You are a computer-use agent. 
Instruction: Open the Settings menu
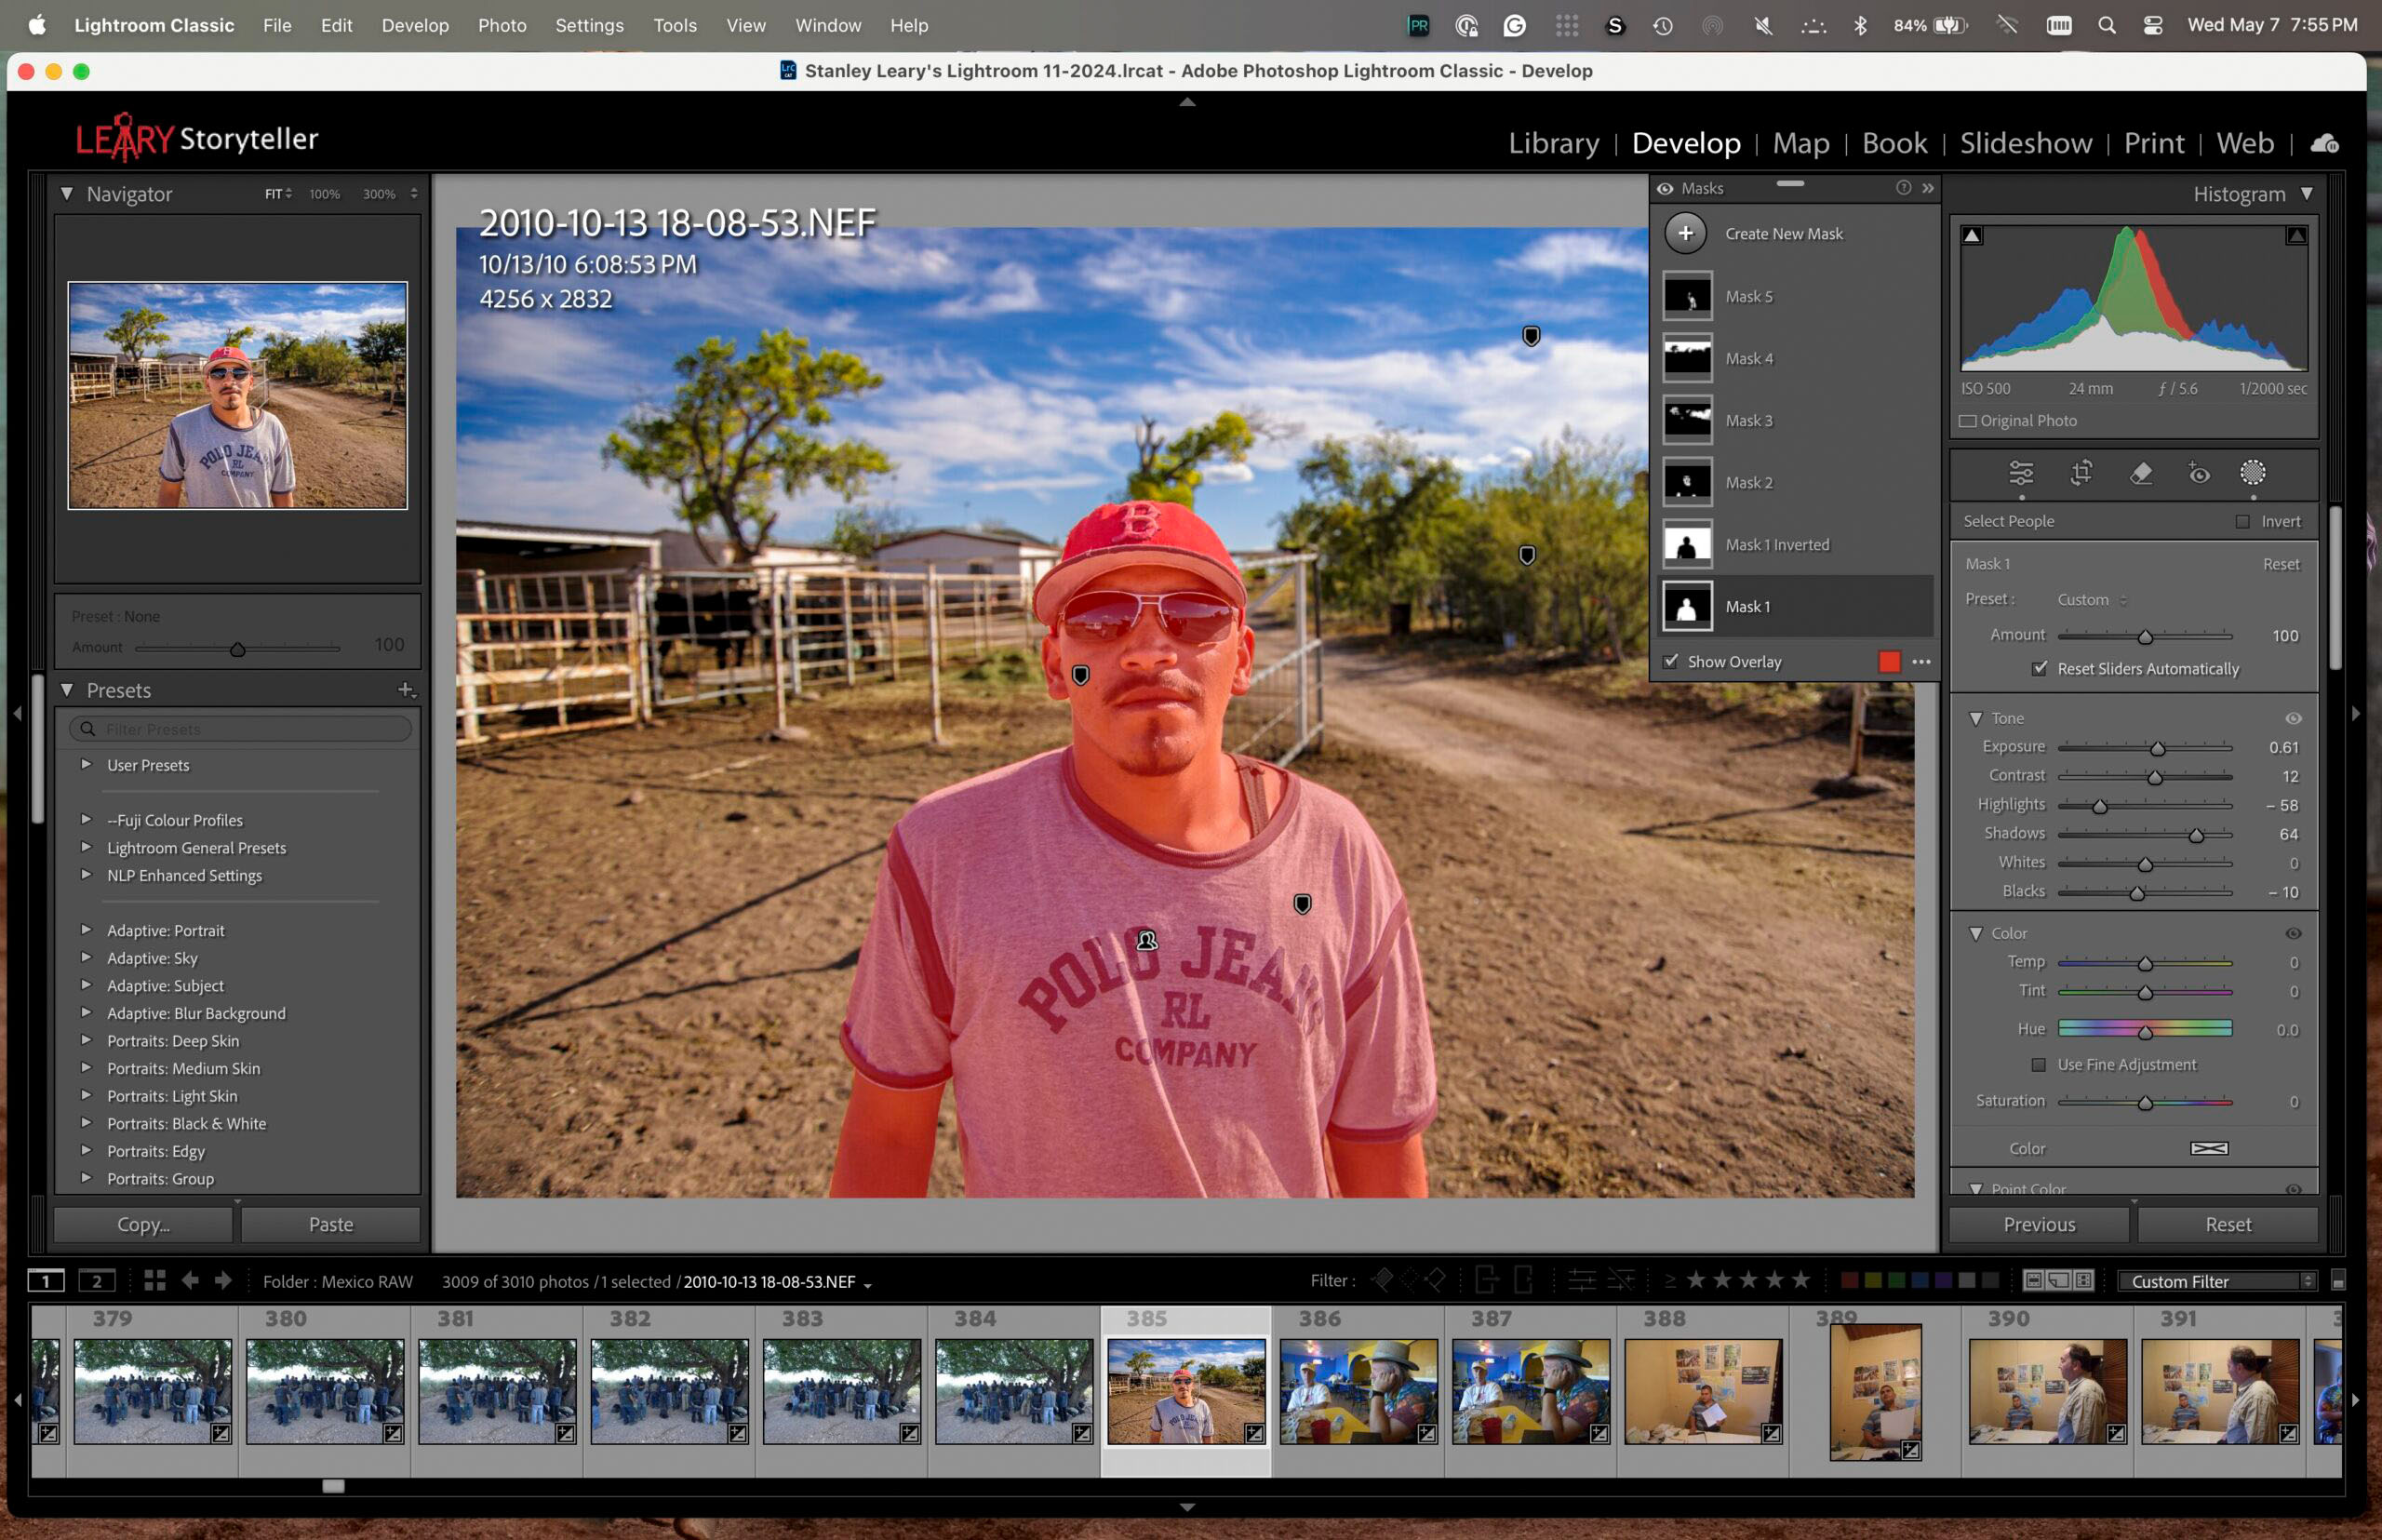(x=589, y=25)
